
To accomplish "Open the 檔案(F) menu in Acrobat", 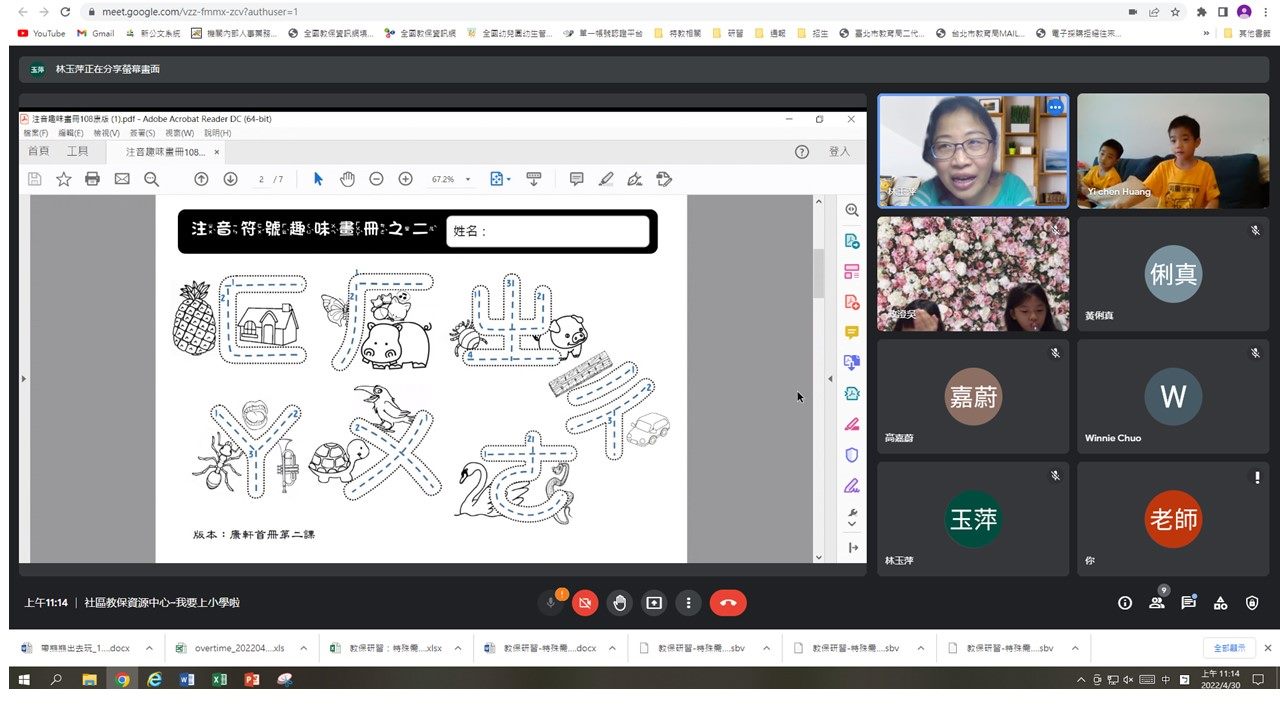I will click(36, 133).
